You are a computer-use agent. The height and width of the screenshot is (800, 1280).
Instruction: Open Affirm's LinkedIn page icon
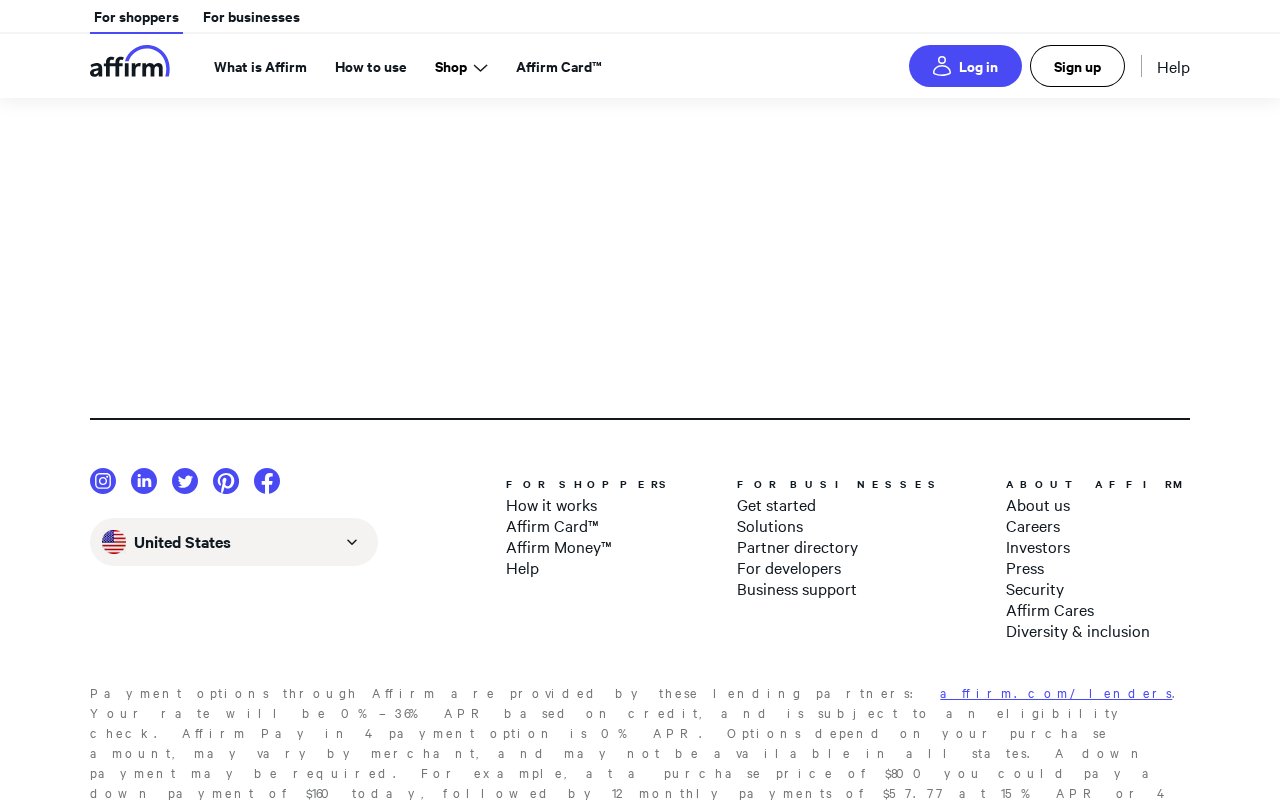(144, 481)
